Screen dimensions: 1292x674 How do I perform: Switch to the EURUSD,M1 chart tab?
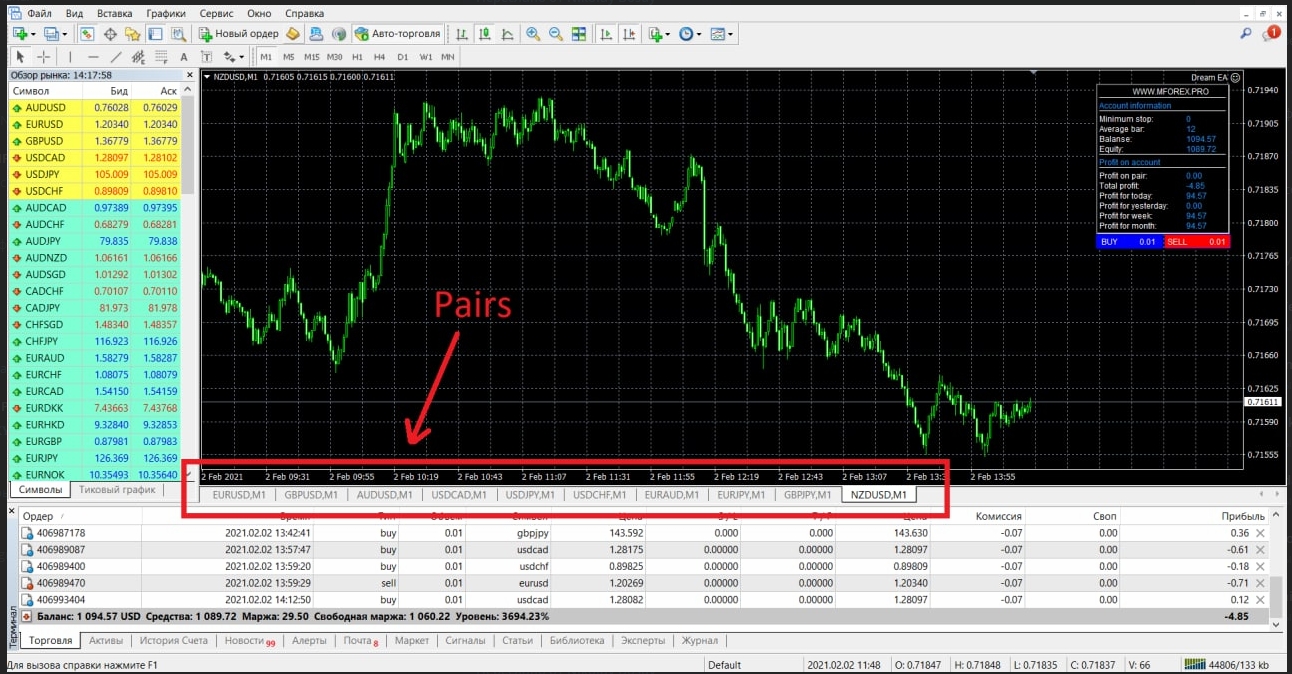click(239, 494)
